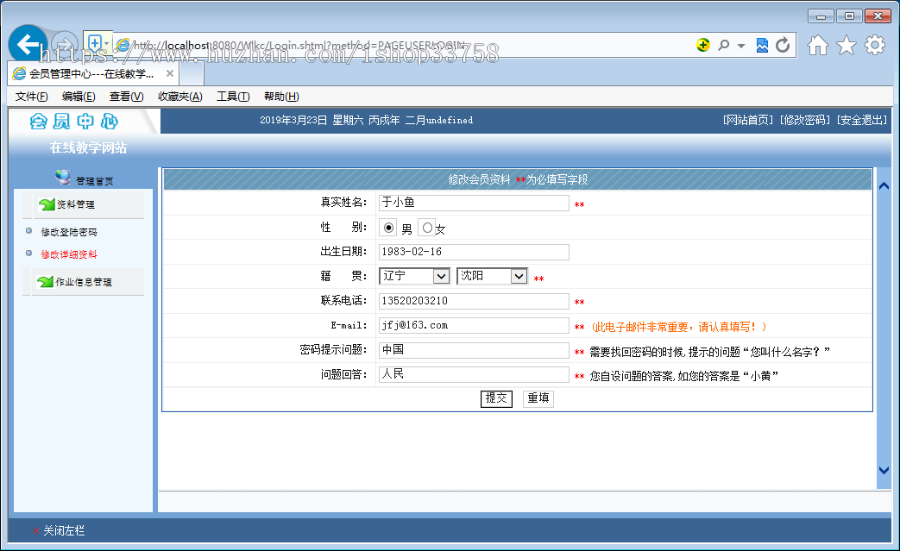Click the 会员中心 logo
Screen dimensions: 900x551
click(74, 121)
